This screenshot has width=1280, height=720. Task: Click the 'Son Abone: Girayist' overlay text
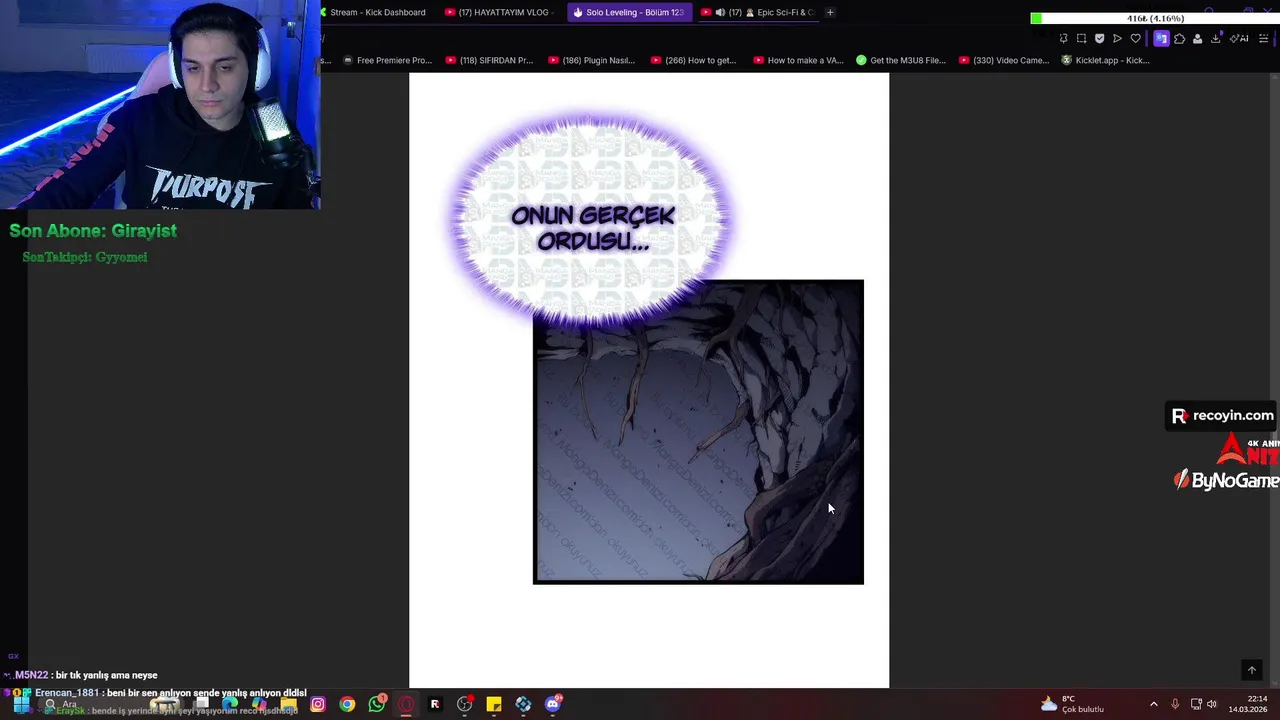point(93,231)
